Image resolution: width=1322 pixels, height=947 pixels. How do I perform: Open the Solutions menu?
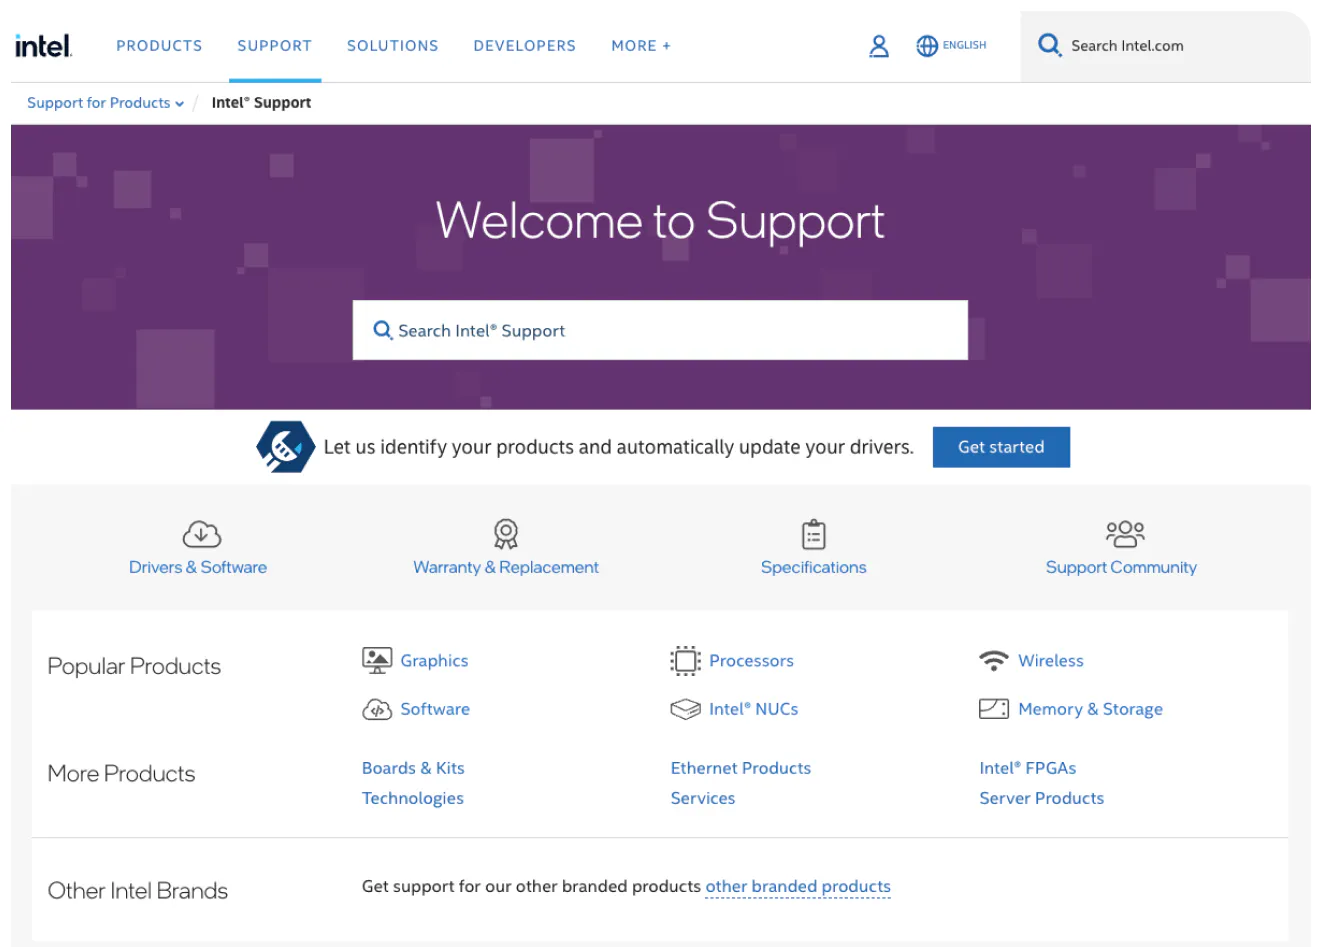[393, 46]
